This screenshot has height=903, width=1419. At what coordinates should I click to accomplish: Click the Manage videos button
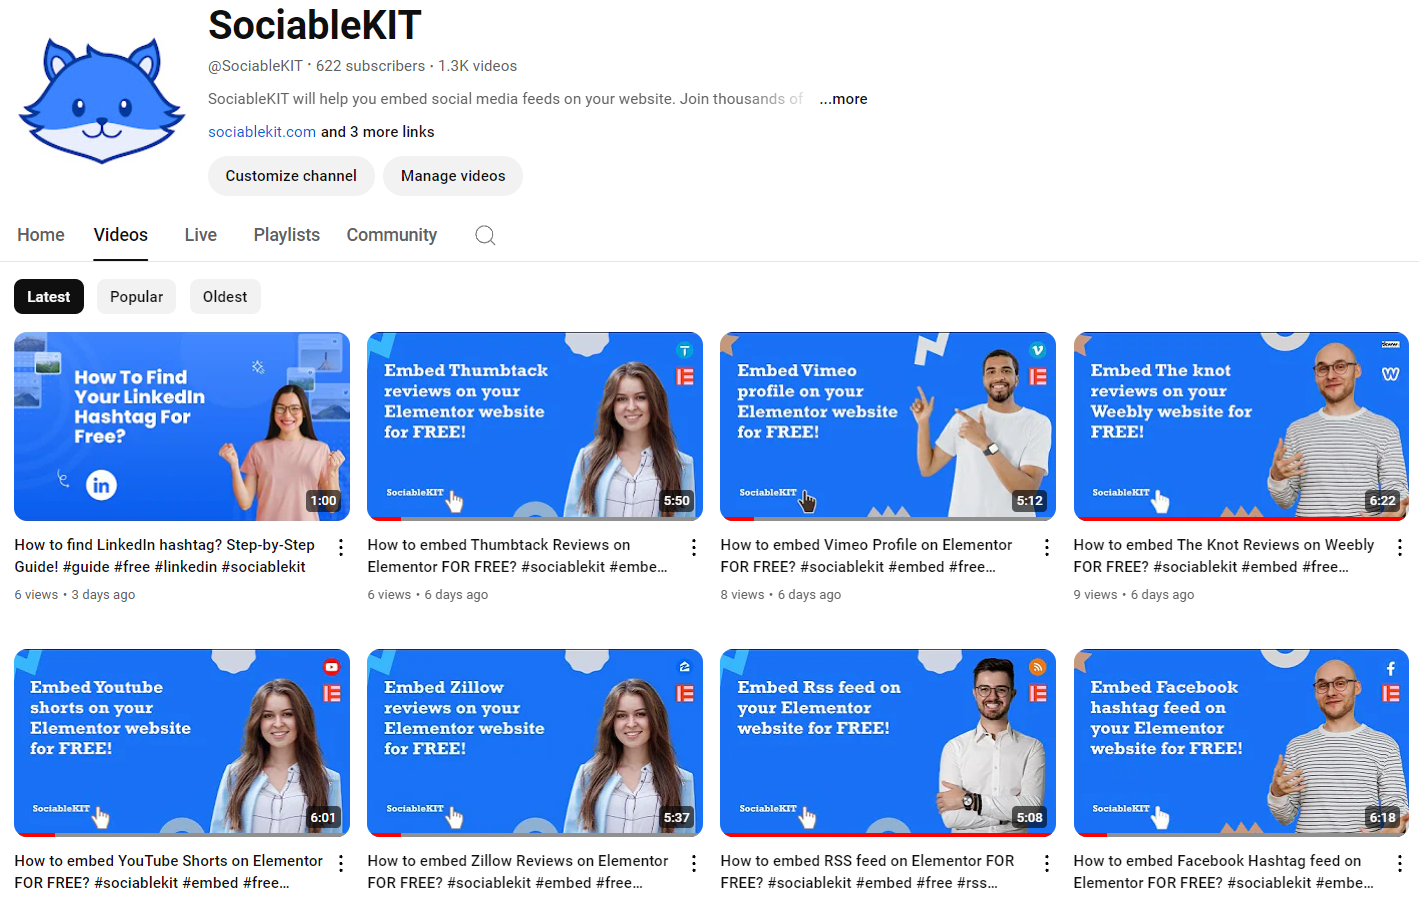point(453,176)
